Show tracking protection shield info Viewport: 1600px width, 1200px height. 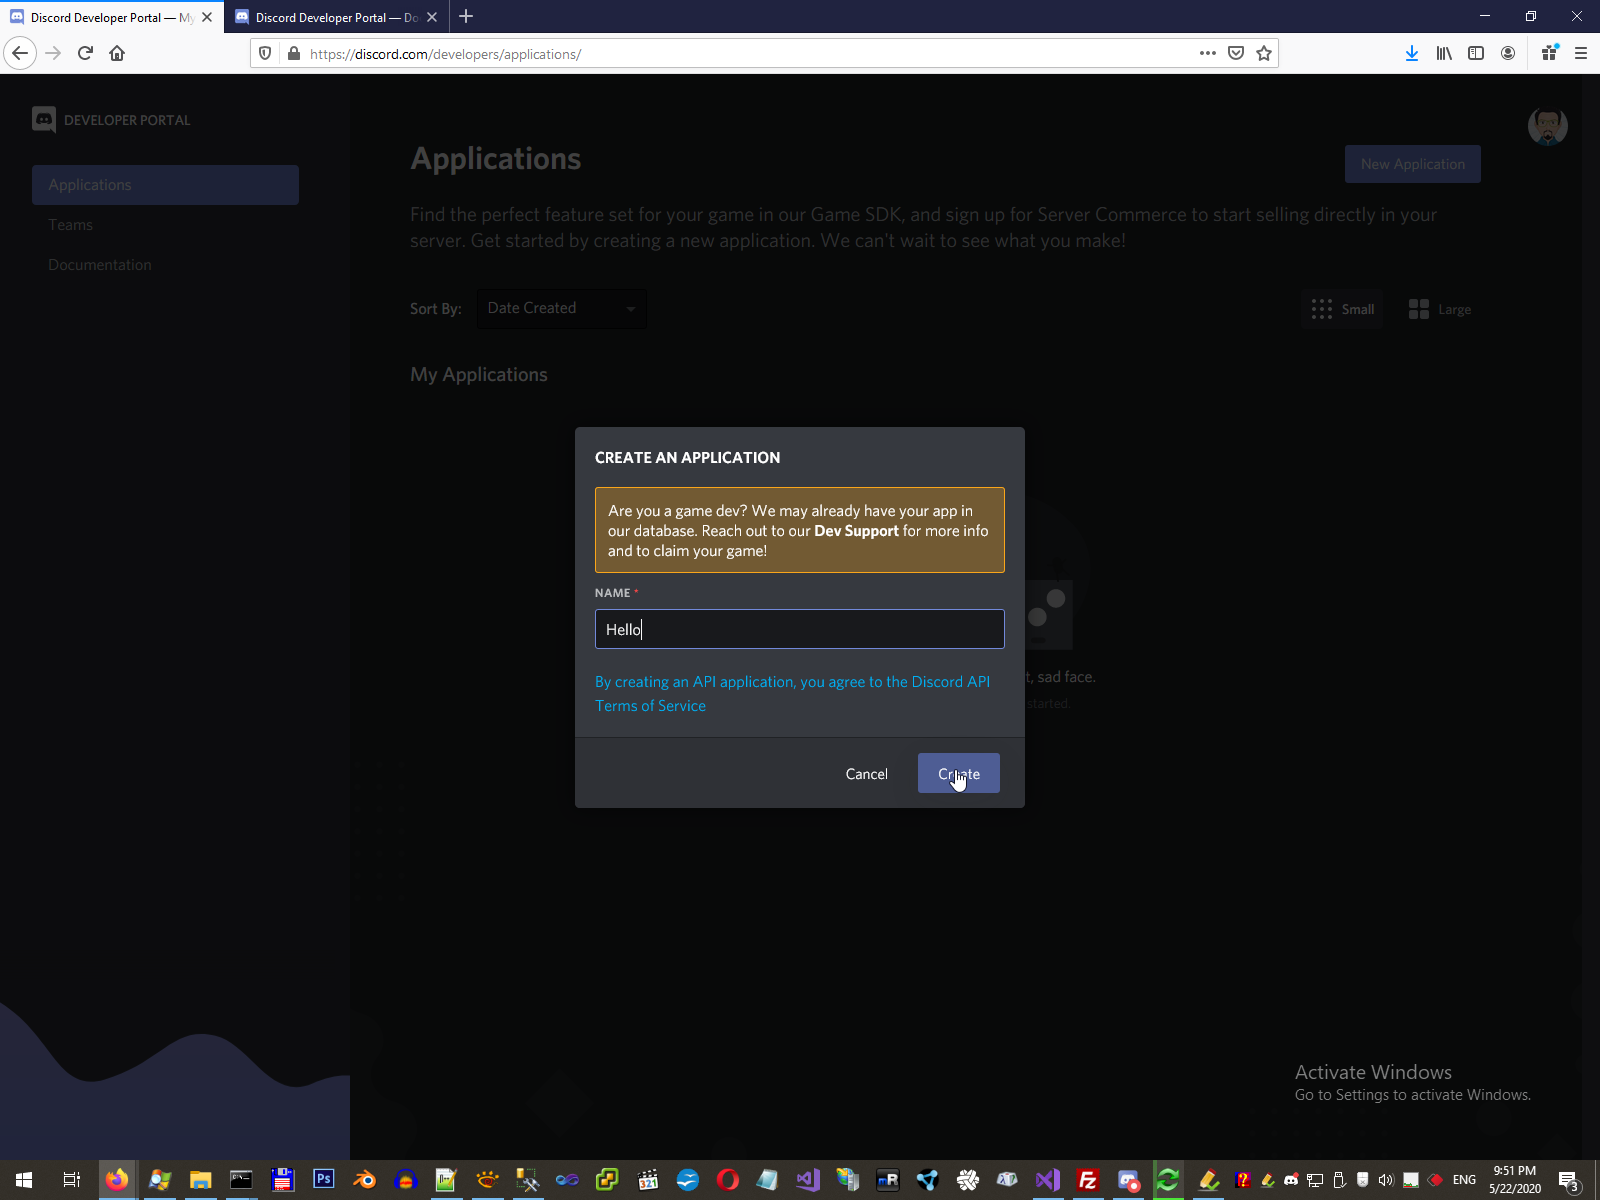[265, 53]
